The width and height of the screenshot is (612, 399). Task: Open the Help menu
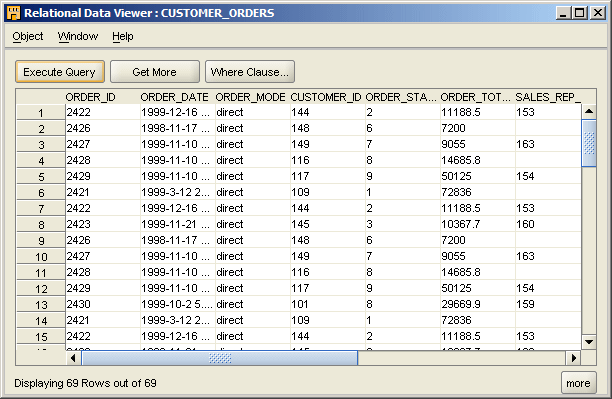point(123,36)
